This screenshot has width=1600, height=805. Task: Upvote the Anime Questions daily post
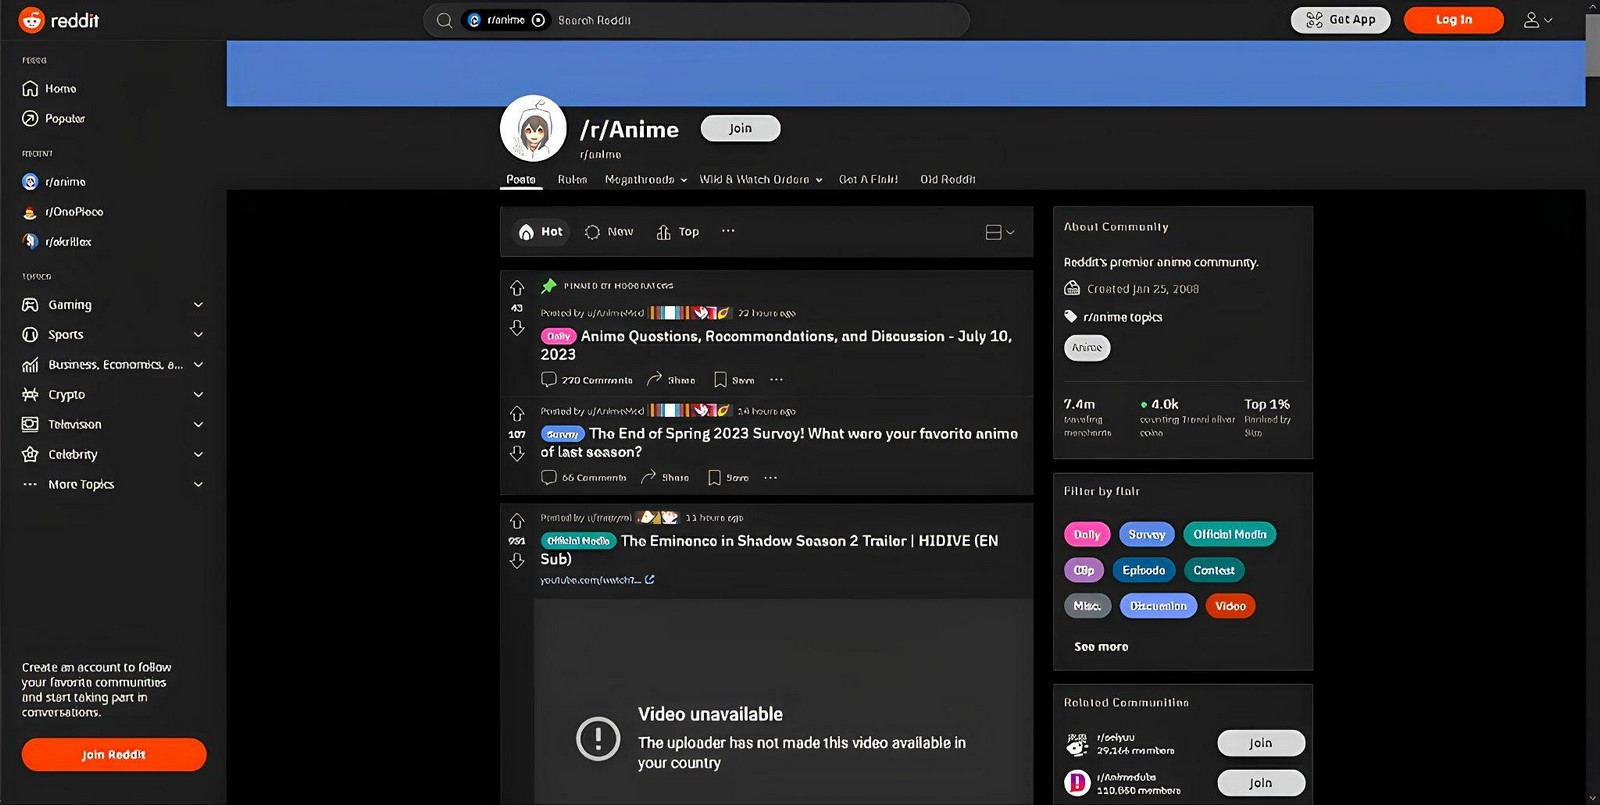tap(517, 288)
